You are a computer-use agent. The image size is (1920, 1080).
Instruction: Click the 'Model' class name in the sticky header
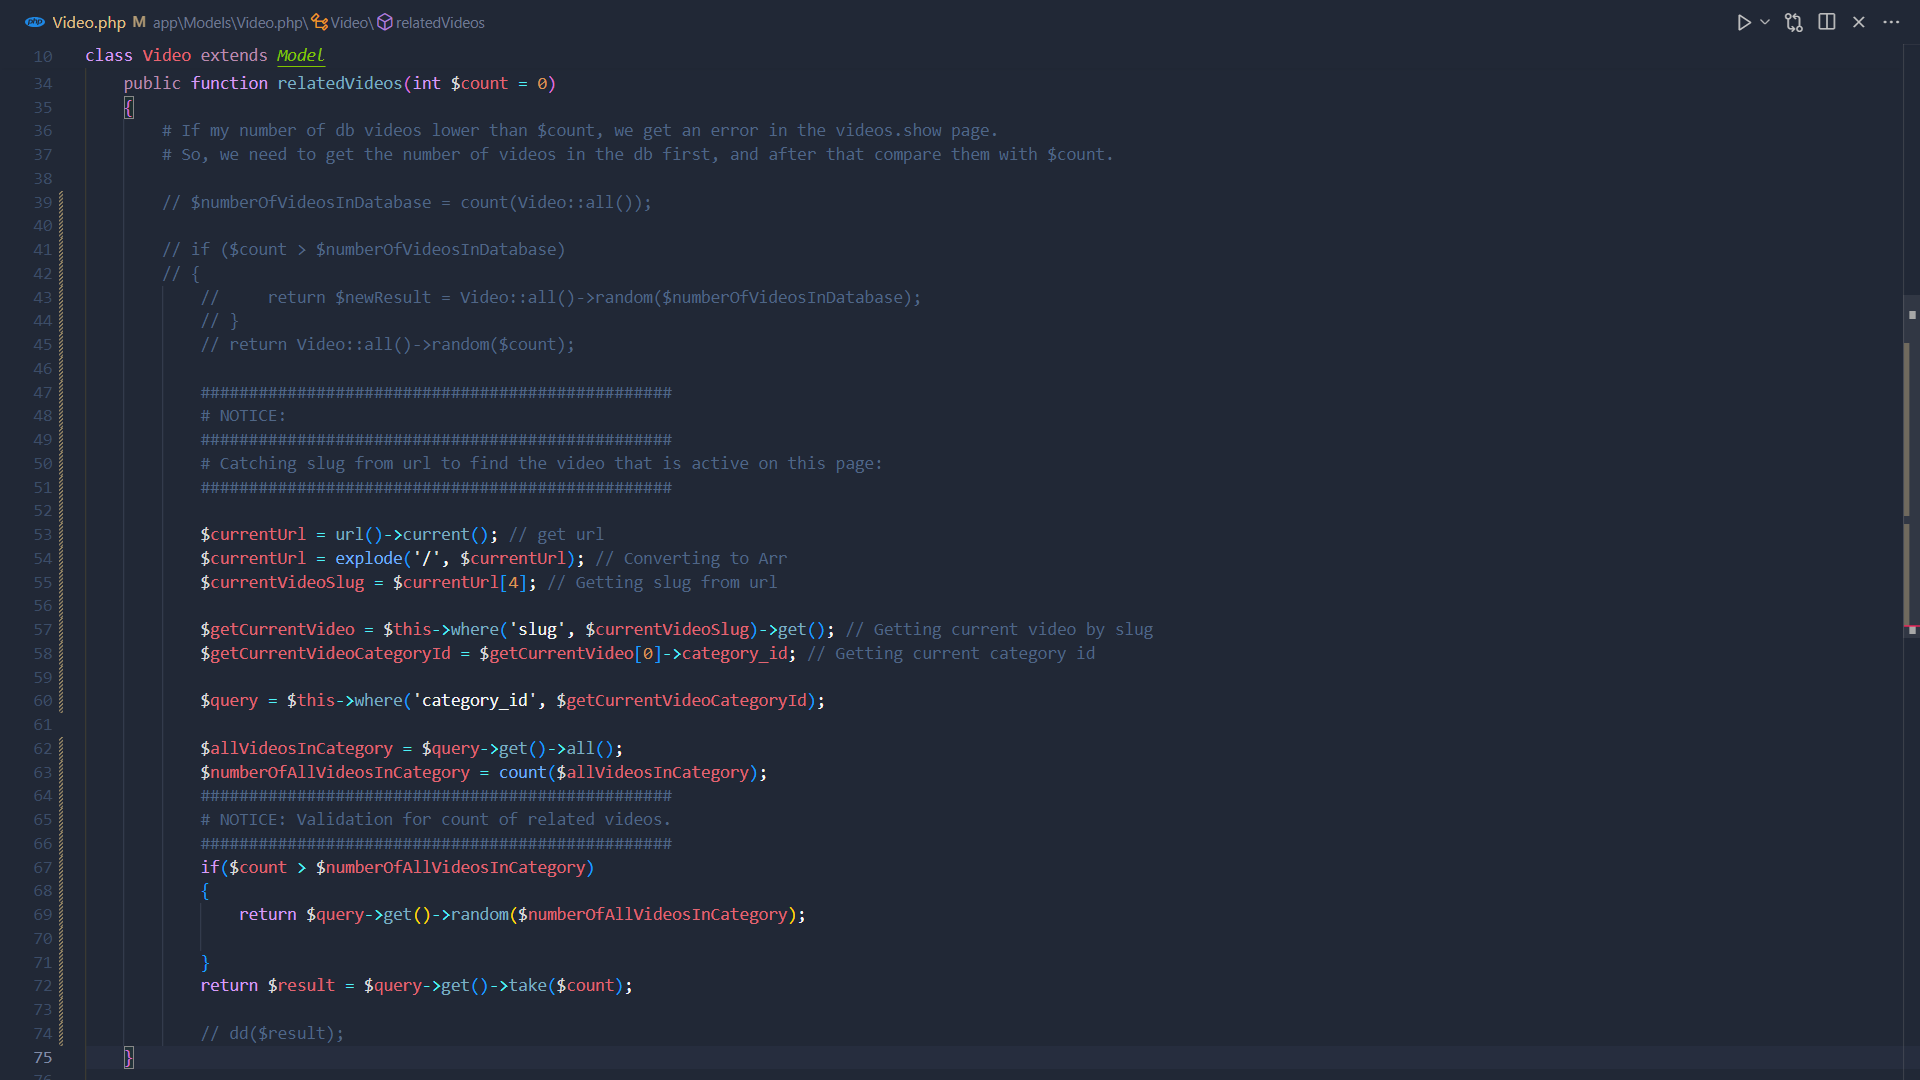tap(301, 55)
